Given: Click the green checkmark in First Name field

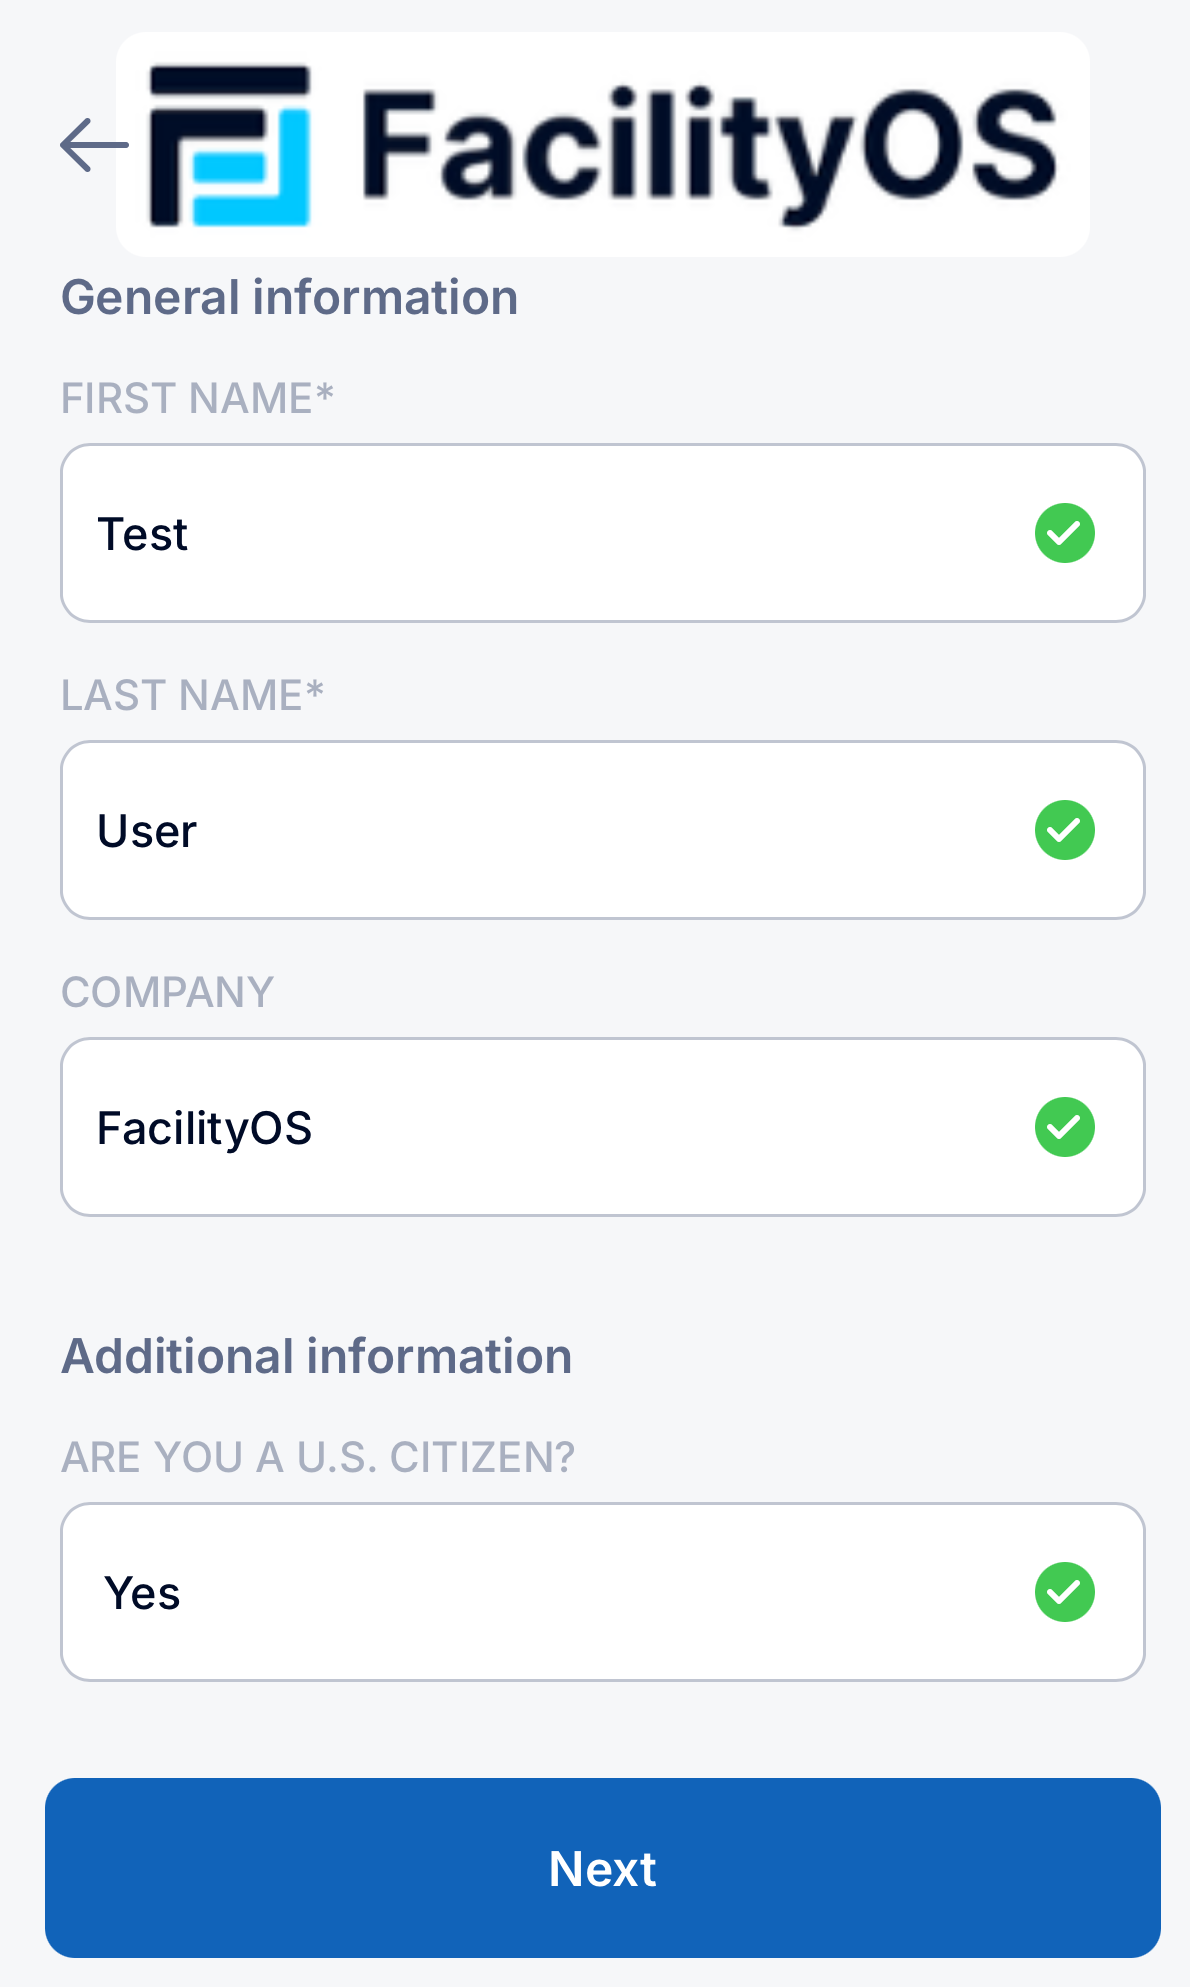Looking at the screenshot, I should point(1064,533).
